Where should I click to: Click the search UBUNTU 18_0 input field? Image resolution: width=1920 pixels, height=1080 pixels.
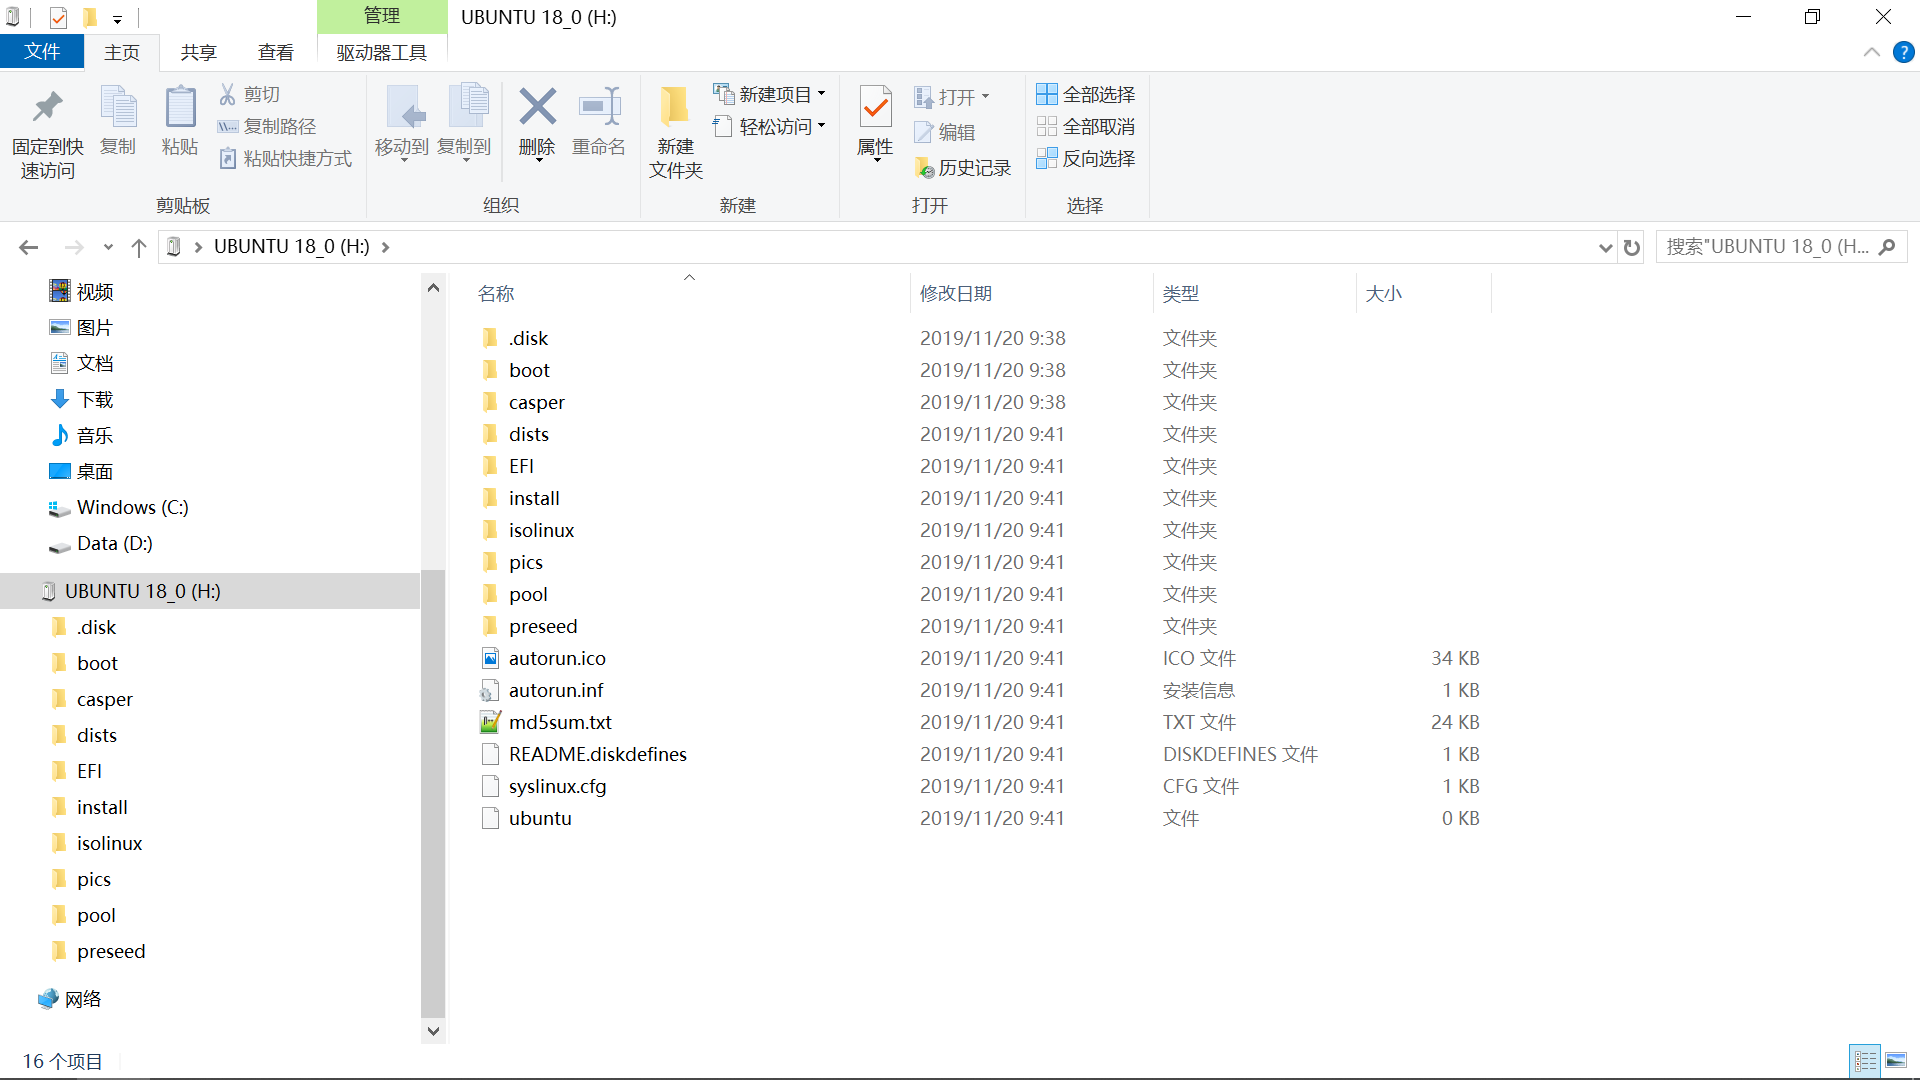(1767, 247)
